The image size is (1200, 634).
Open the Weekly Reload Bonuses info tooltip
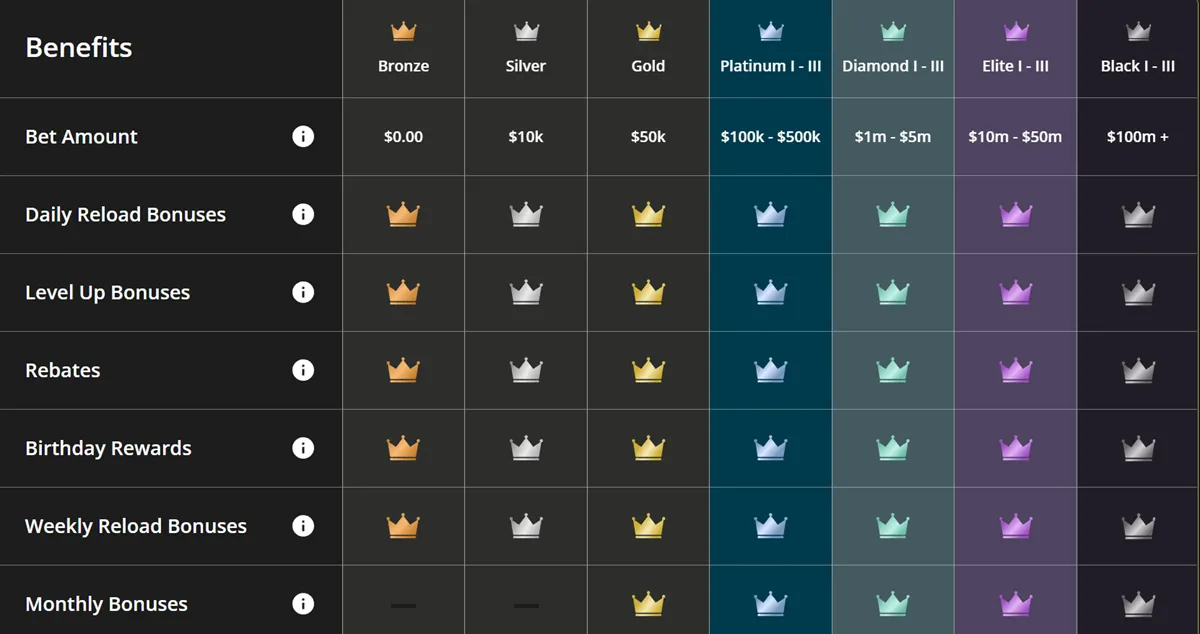tap(303, 526)
